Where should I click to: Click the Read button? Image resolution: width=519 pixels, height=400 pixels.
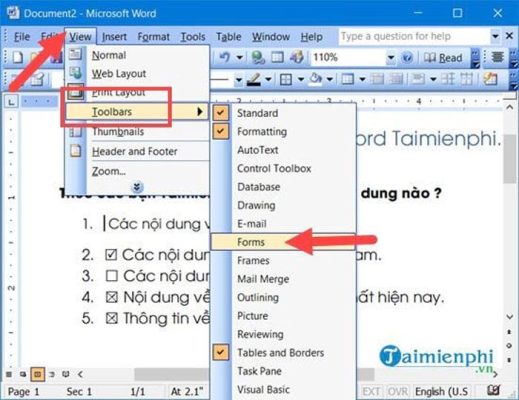(x=443, y=58)
